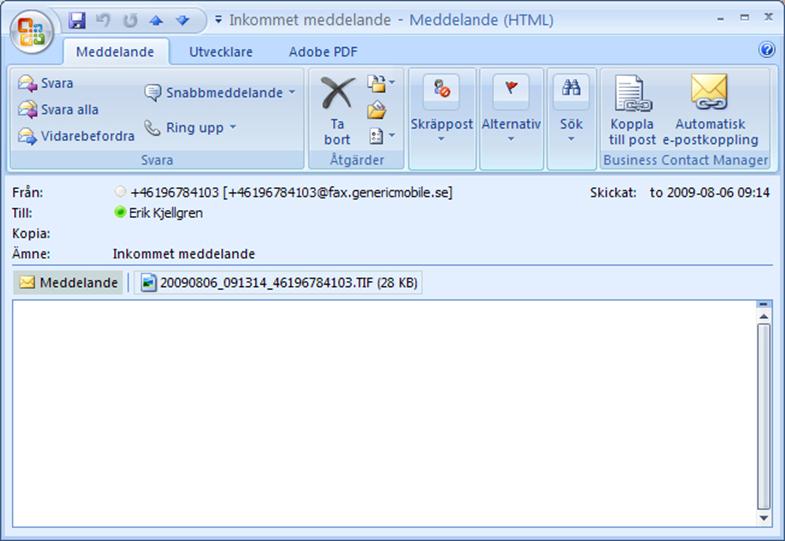Save message using the floppy disk icon

click(77, 20)
